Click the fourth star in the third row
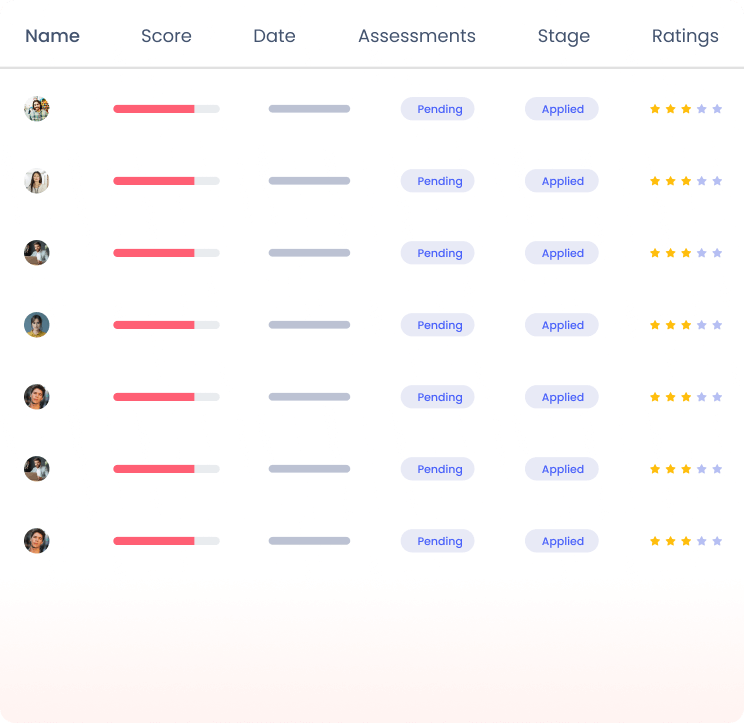The width and height of the screenshot is (744, 723). point(701,253)
